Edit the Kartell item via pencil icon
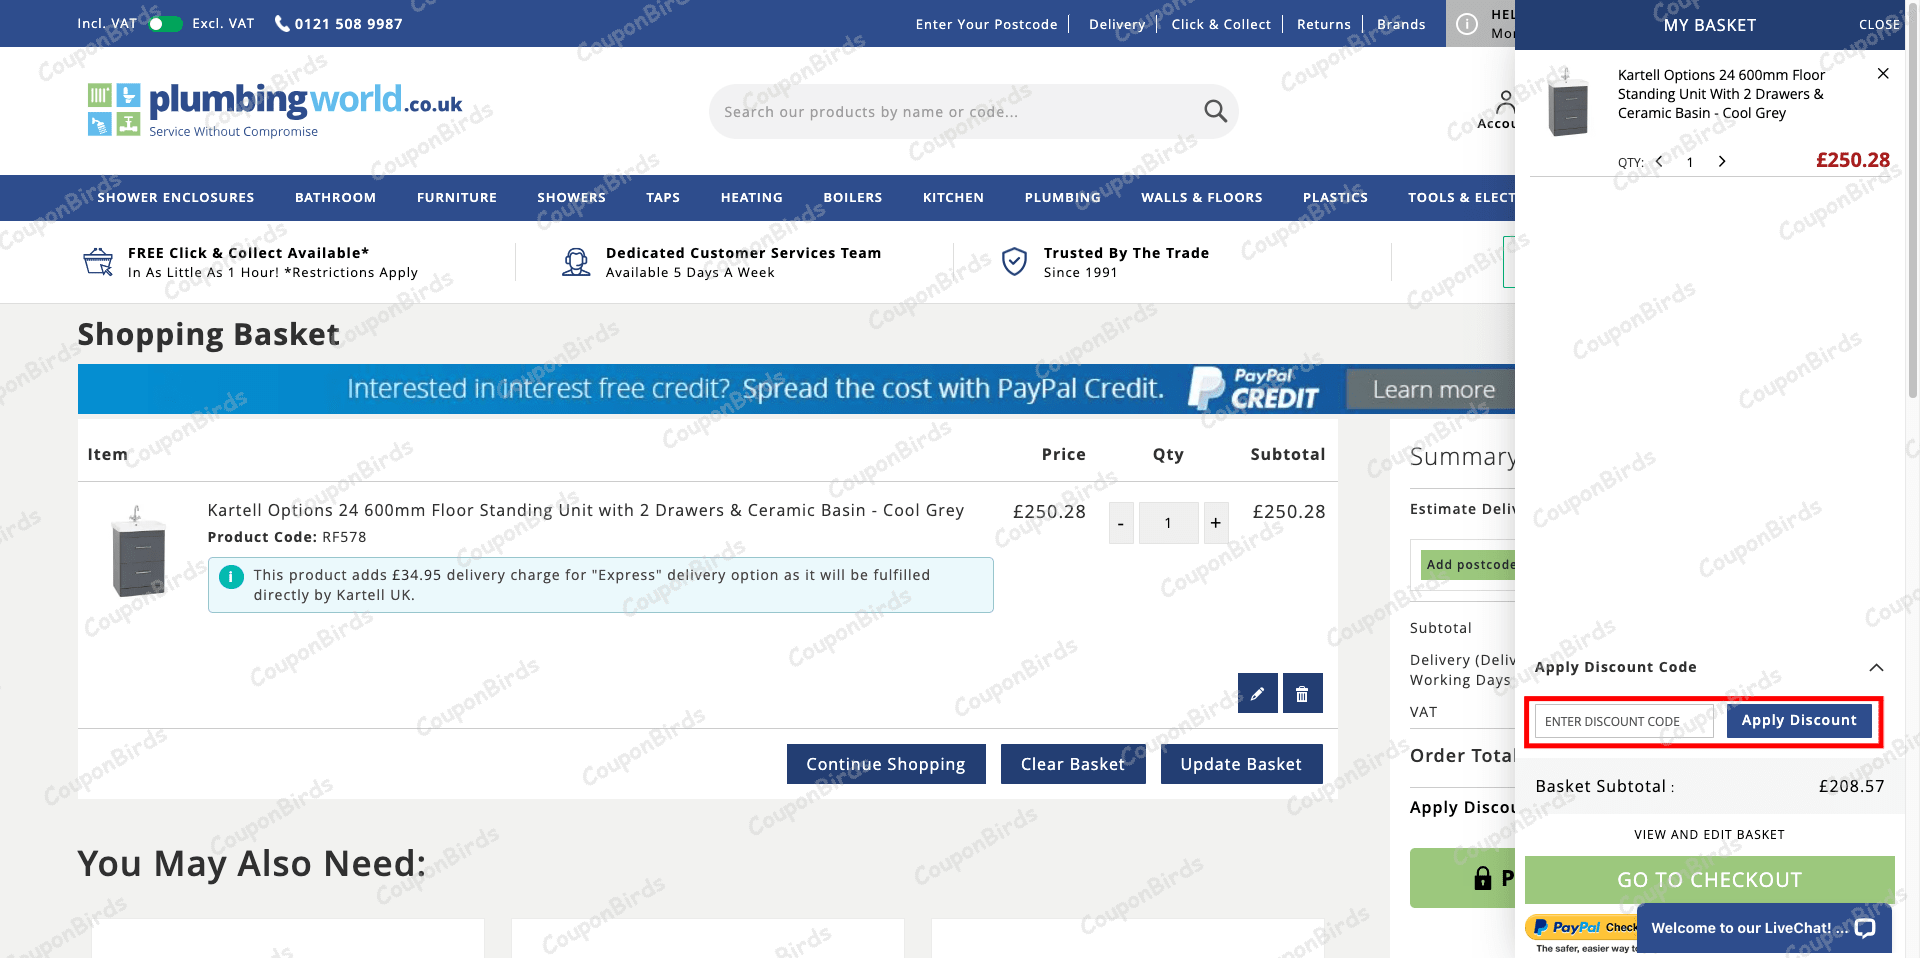Image resolution: width=1920 pixels, height=958 pixels. 1257,692
